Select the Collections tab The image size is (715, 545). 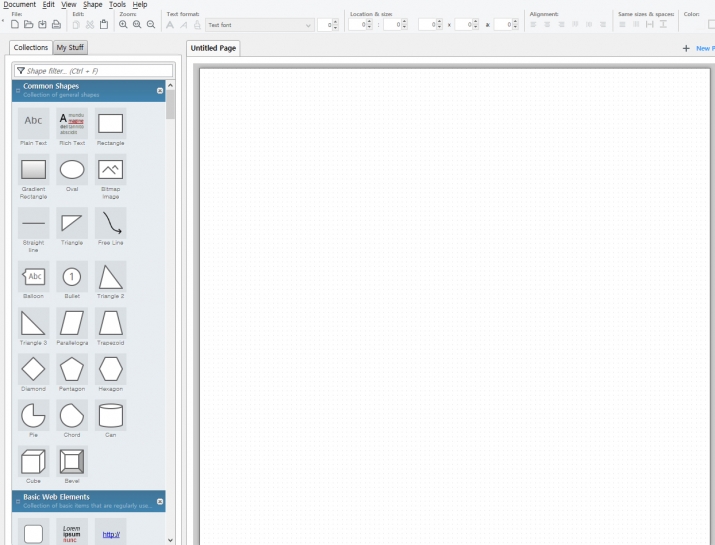[x=31, y=47]
